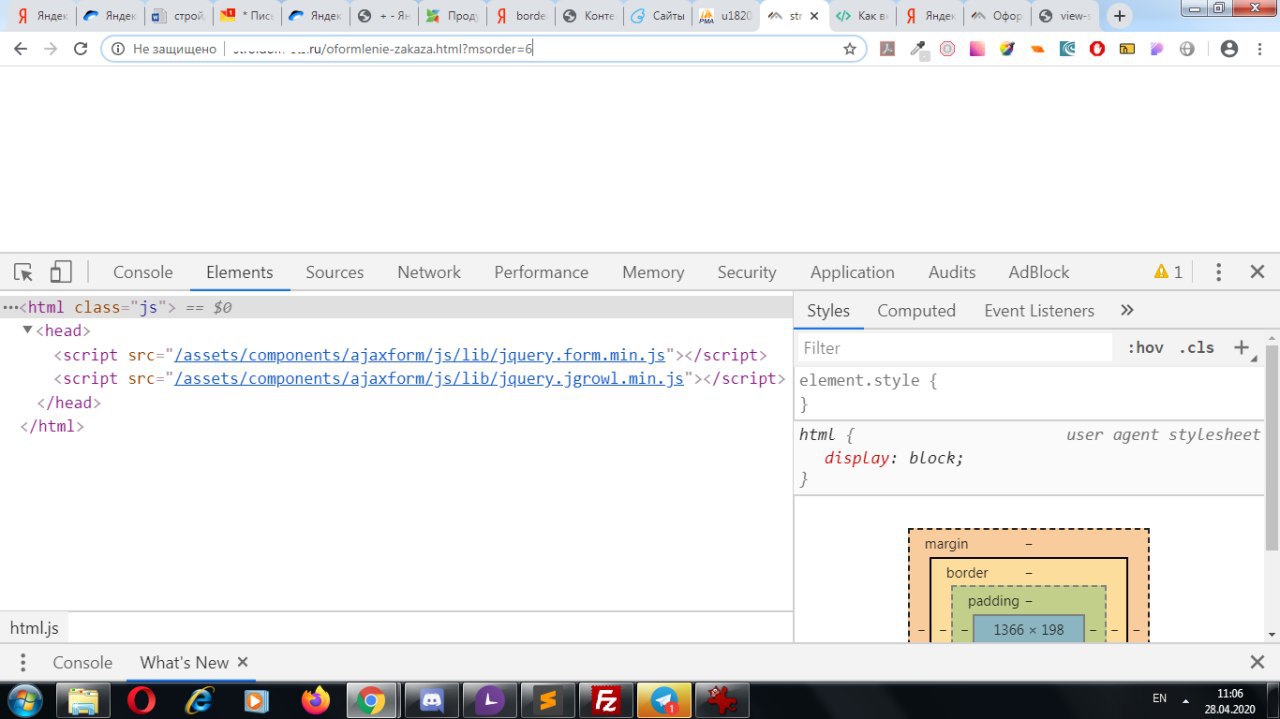Select the closing </html> tag line

coord(52,427)
